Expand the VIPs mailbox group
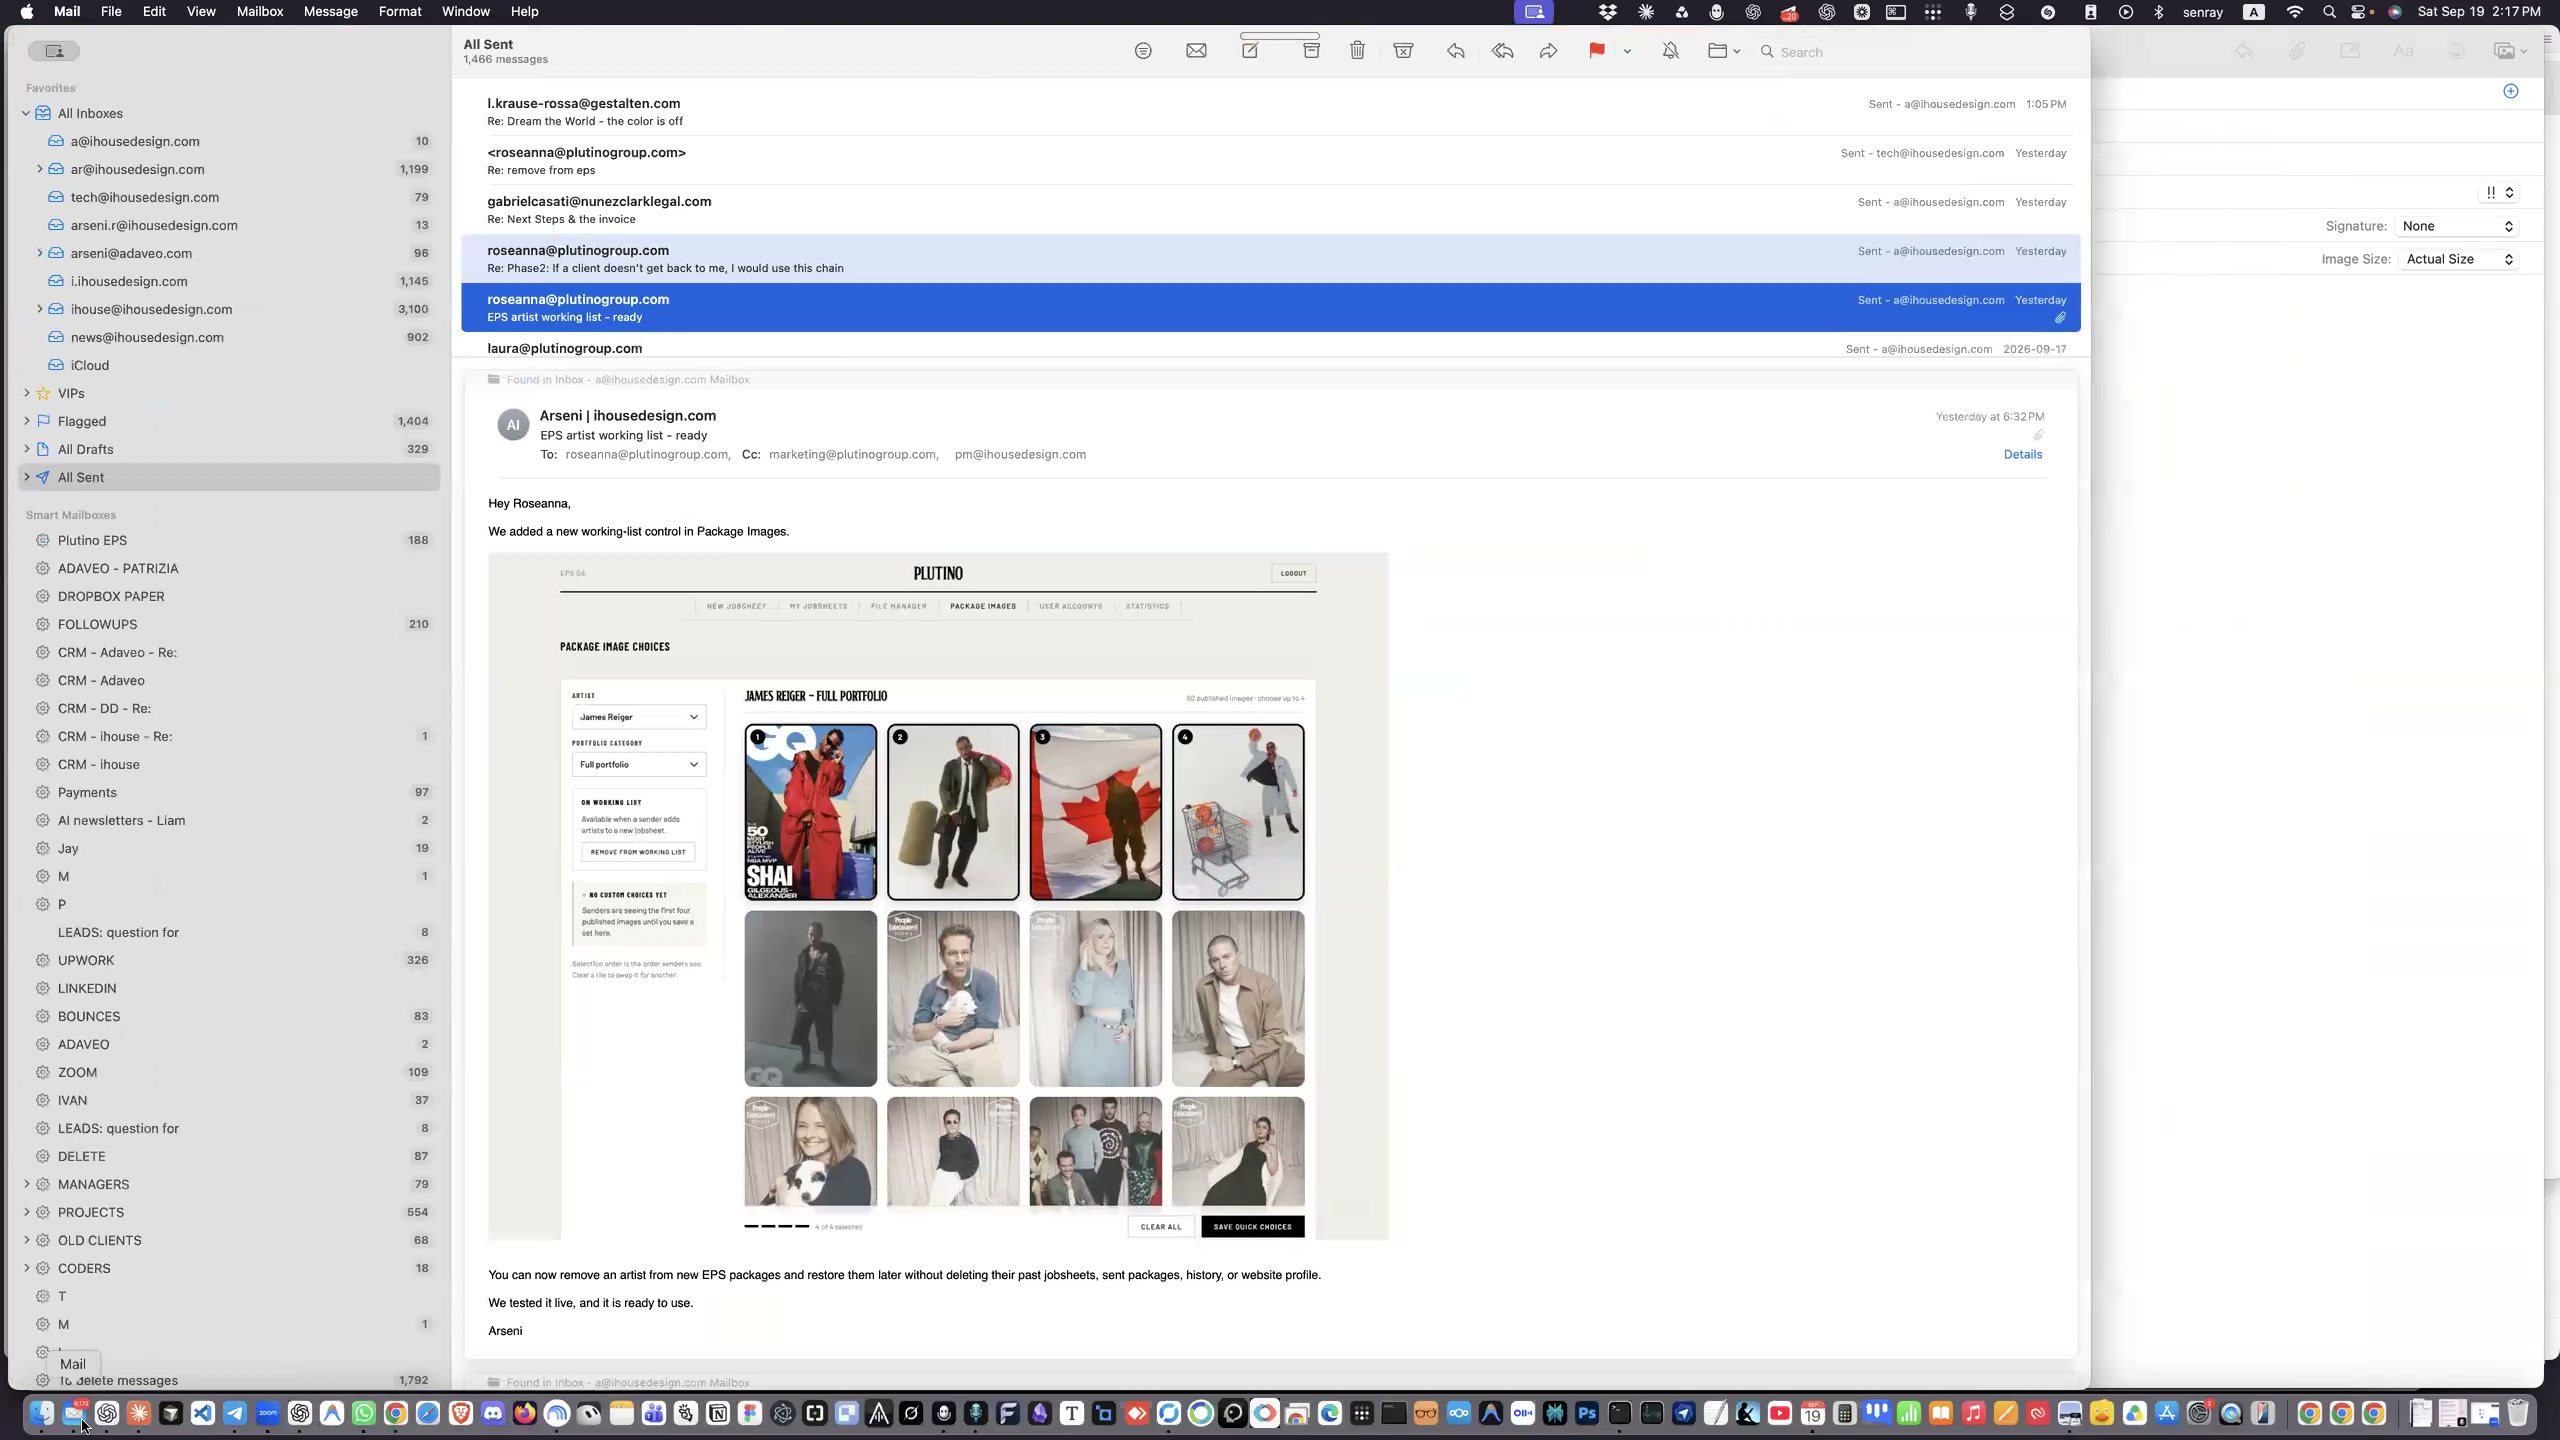 26,393
